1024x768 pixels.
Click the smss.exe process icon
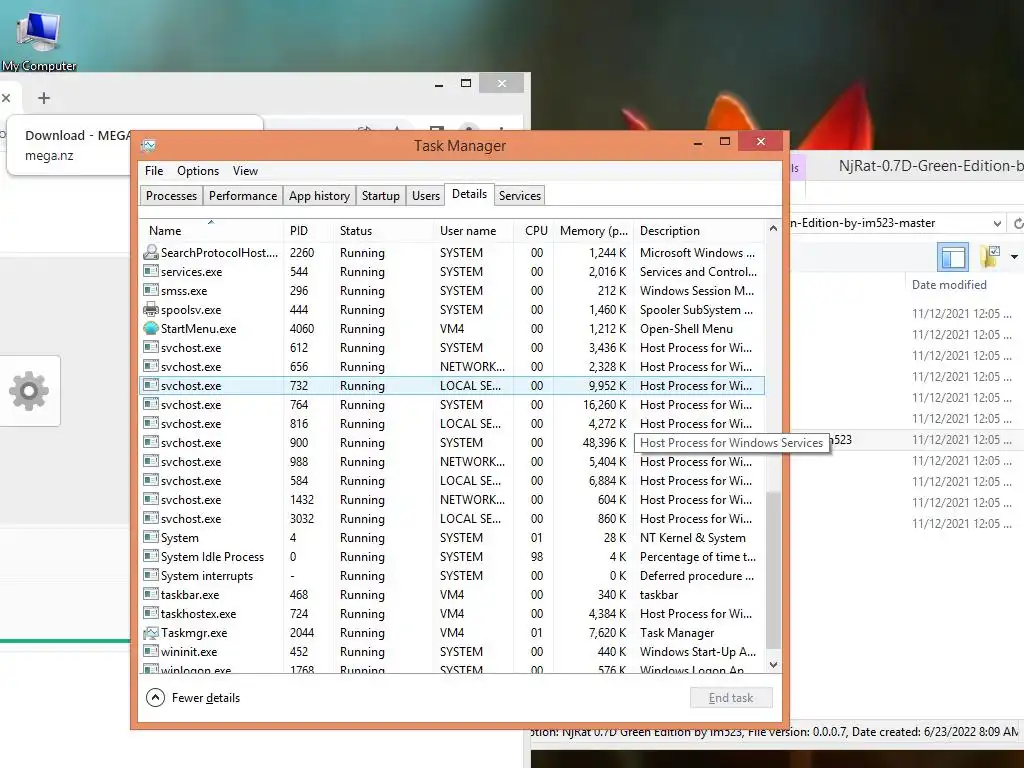click(x=151, y=290)
